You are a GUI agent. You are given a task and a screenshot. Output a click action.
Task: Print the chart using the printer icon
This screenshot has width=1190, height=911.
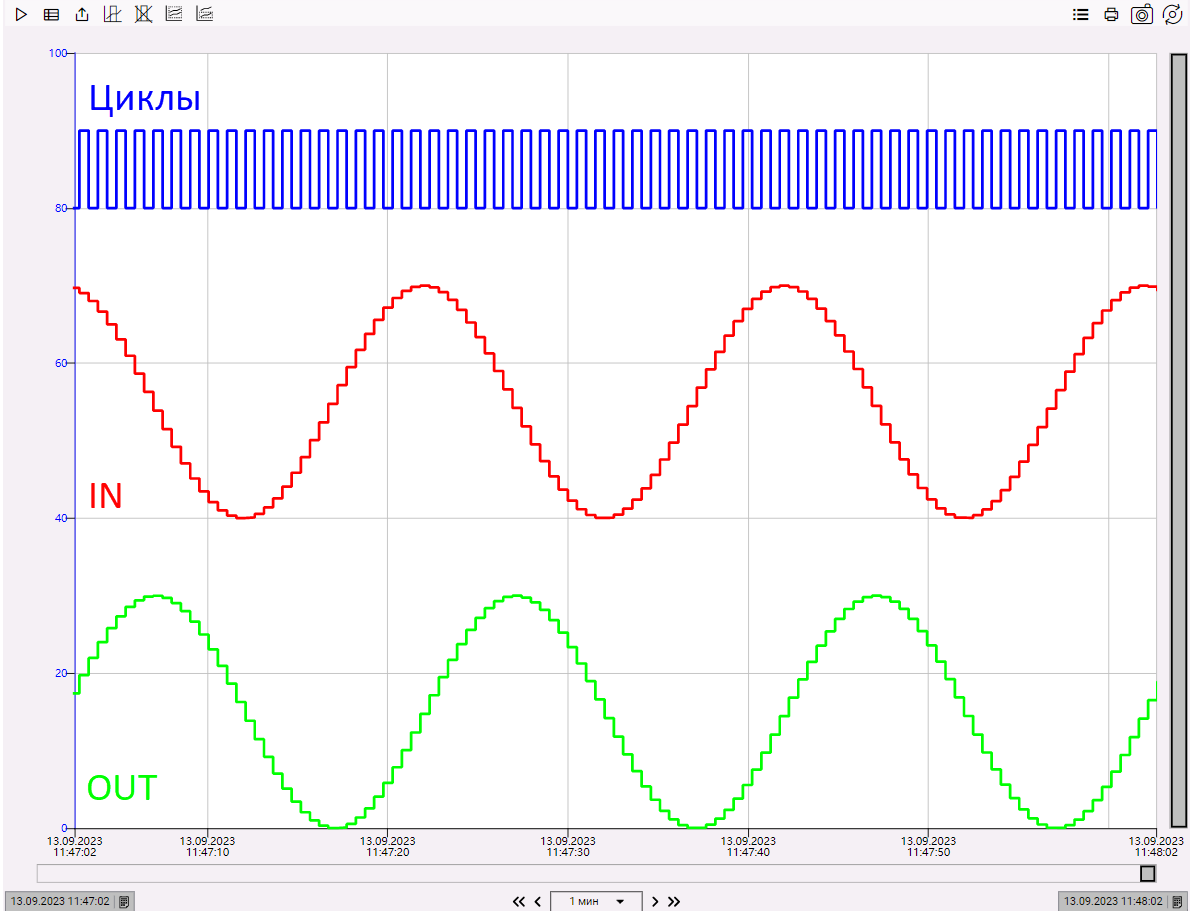tap(1111, 15)
